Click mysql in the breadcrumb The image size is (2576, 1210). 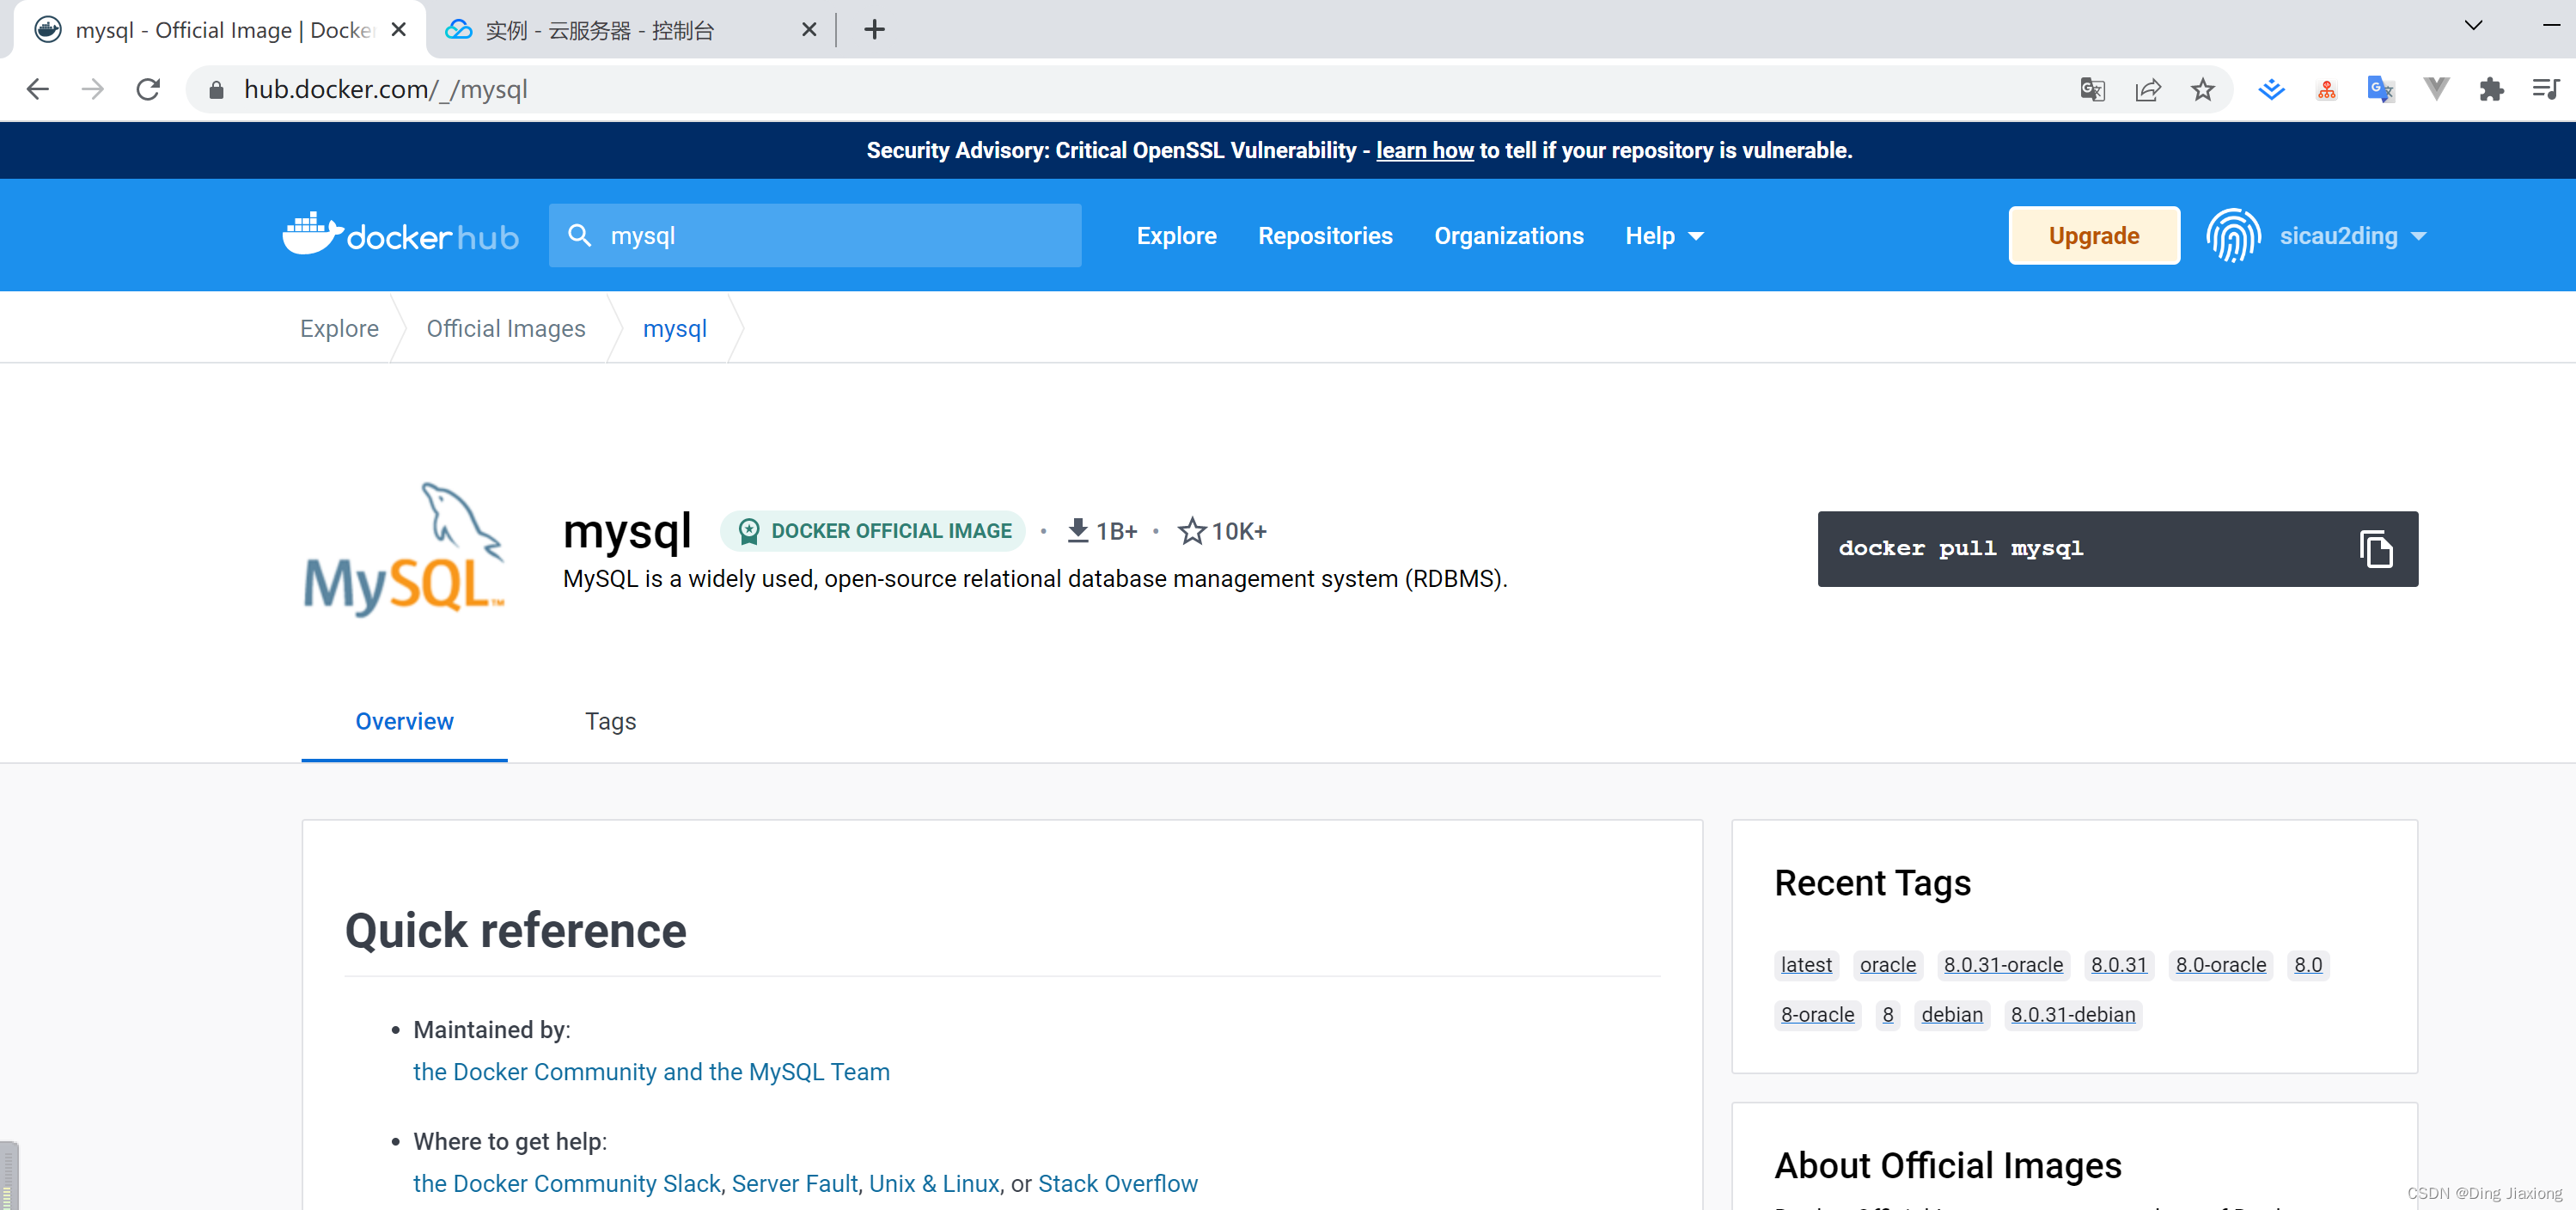675,329
